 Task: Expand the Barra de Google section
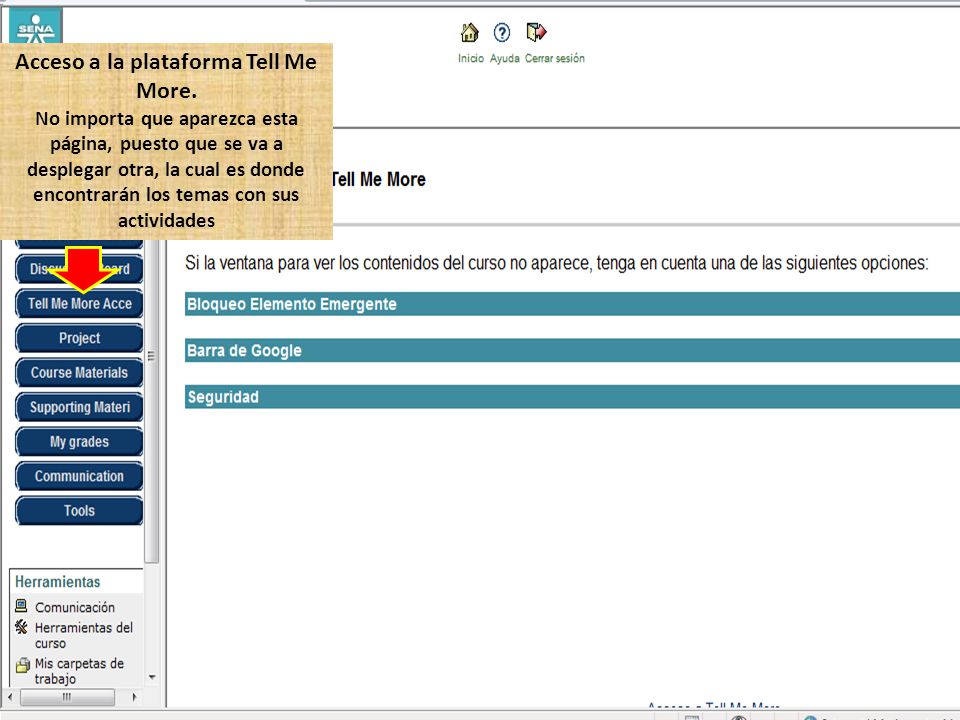(572, 351)
